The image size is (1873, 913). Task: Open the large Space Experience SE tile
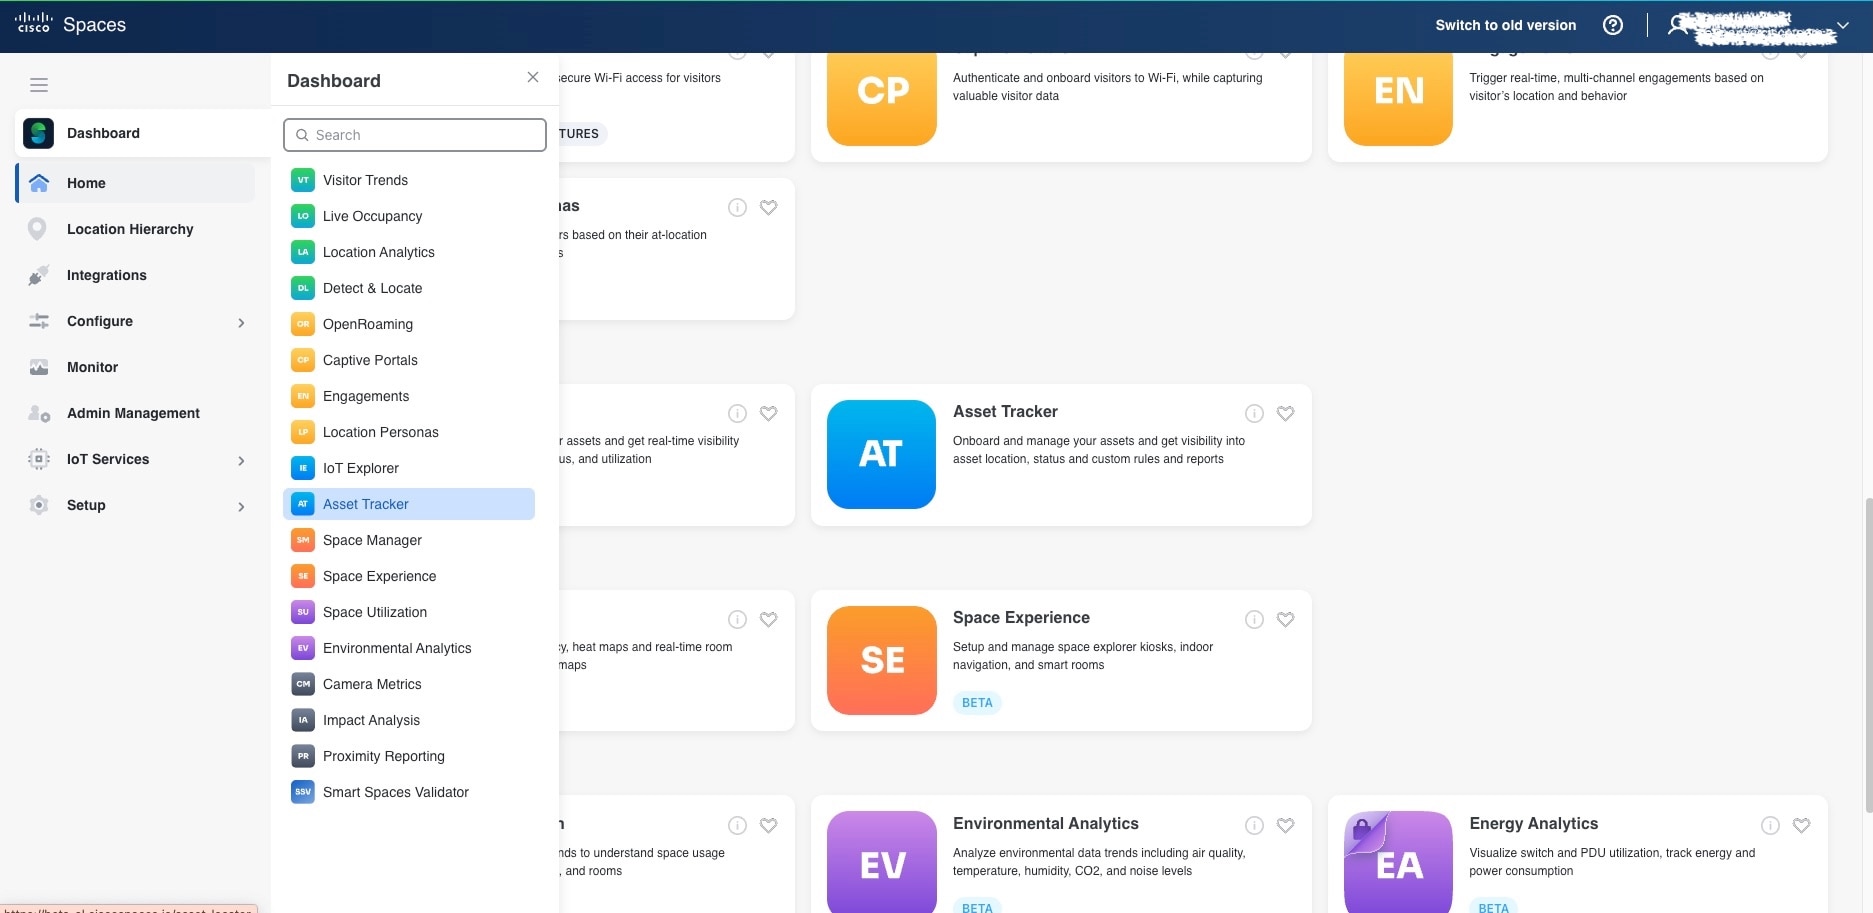(x=881, y=660)
